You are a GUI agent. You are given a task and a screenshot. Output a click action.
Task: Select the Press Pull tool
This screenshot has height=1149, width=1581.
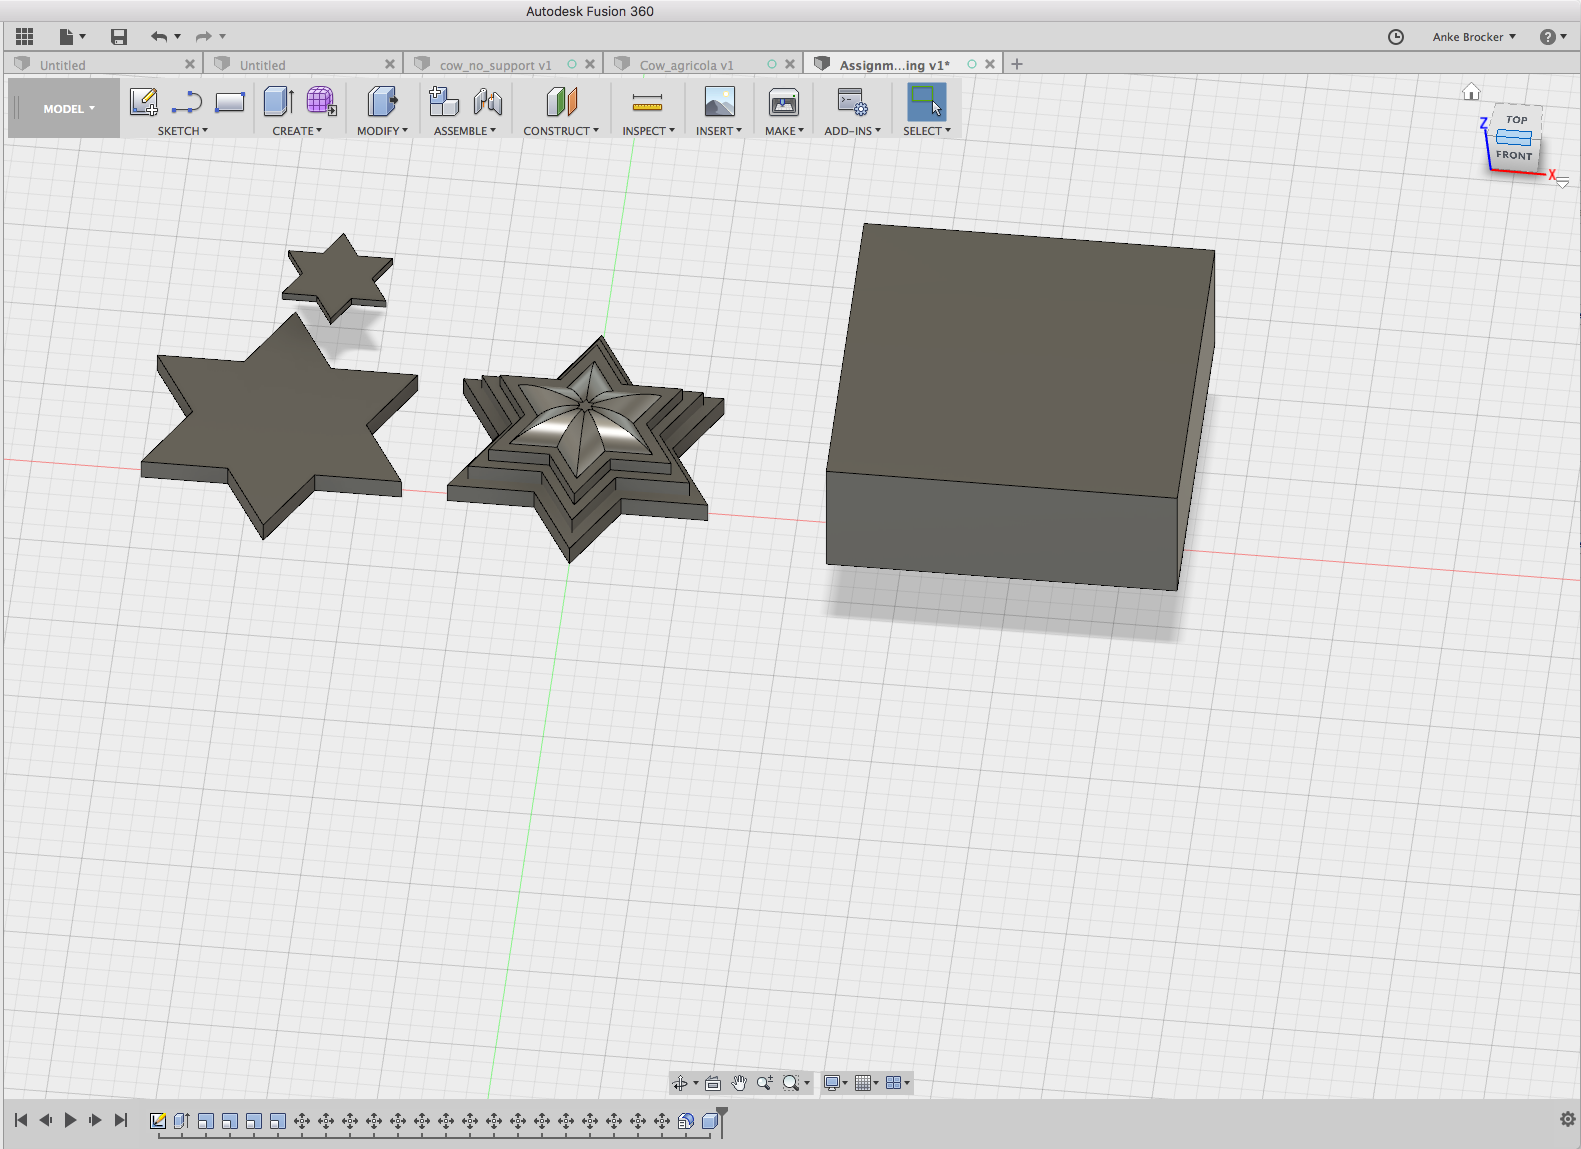(382, 102)
